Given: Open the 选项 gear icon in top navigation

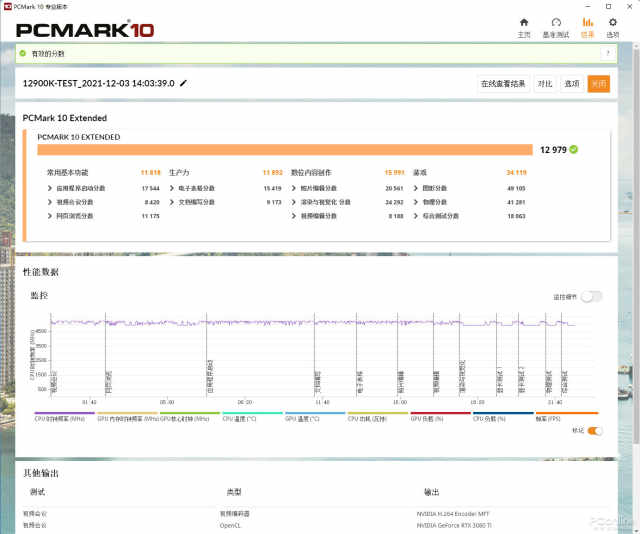Looking at the screenshot, I should [613, 22].
